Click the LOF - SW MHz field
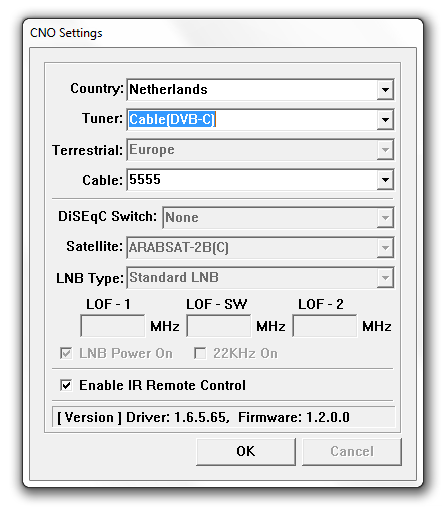The height and width of the screenshot is (515, 448). point(218,326)
